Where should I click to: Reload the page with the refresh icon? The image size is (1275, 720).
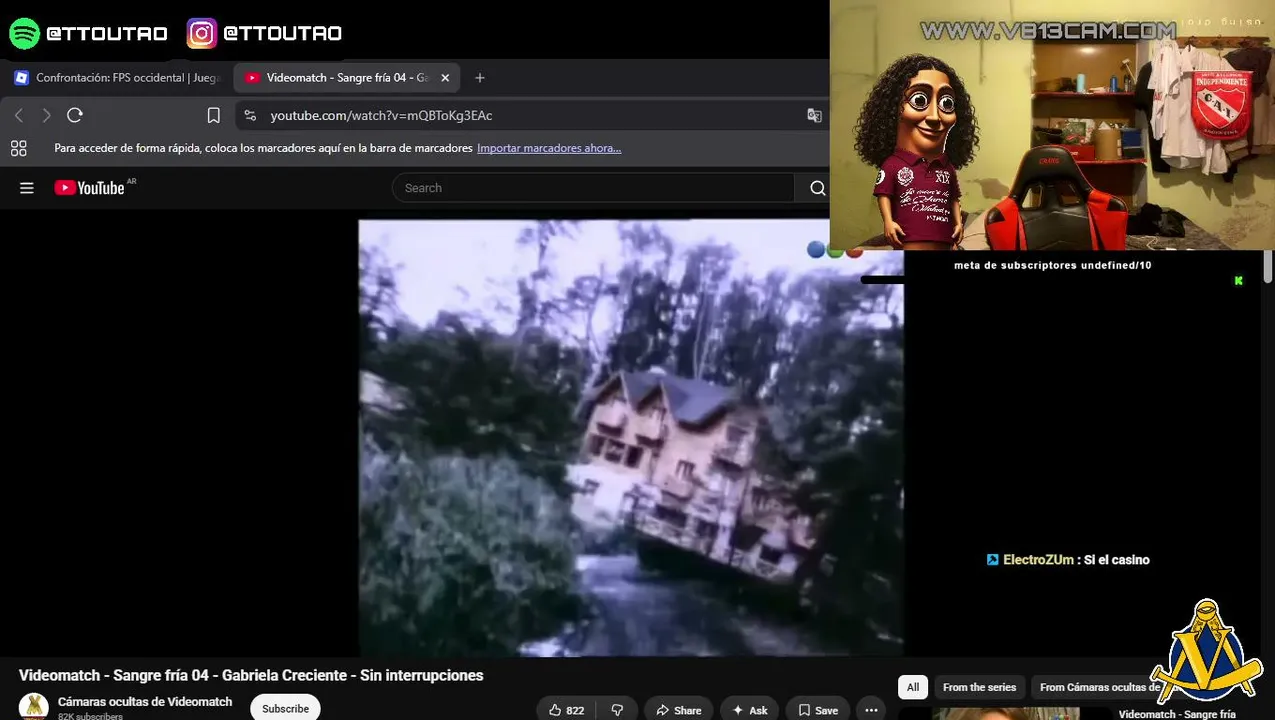[x=74, y=115]
